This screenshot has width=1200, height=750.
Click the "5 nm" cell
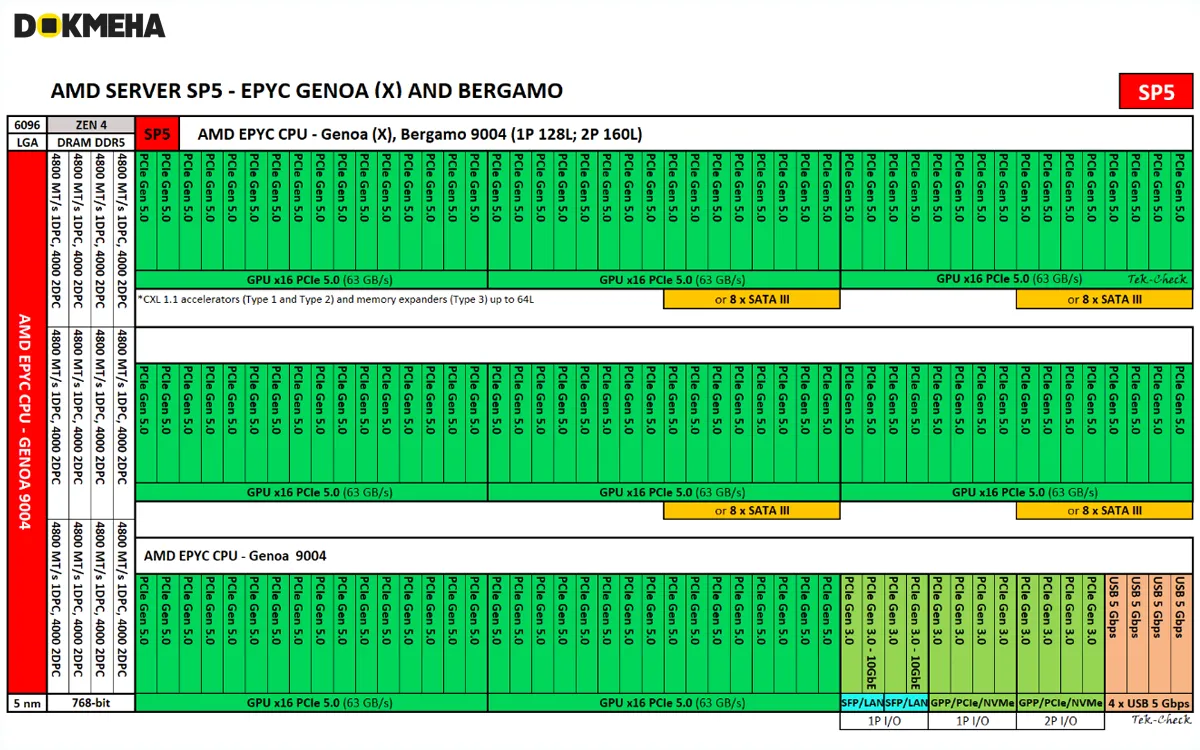click(26, 703)
